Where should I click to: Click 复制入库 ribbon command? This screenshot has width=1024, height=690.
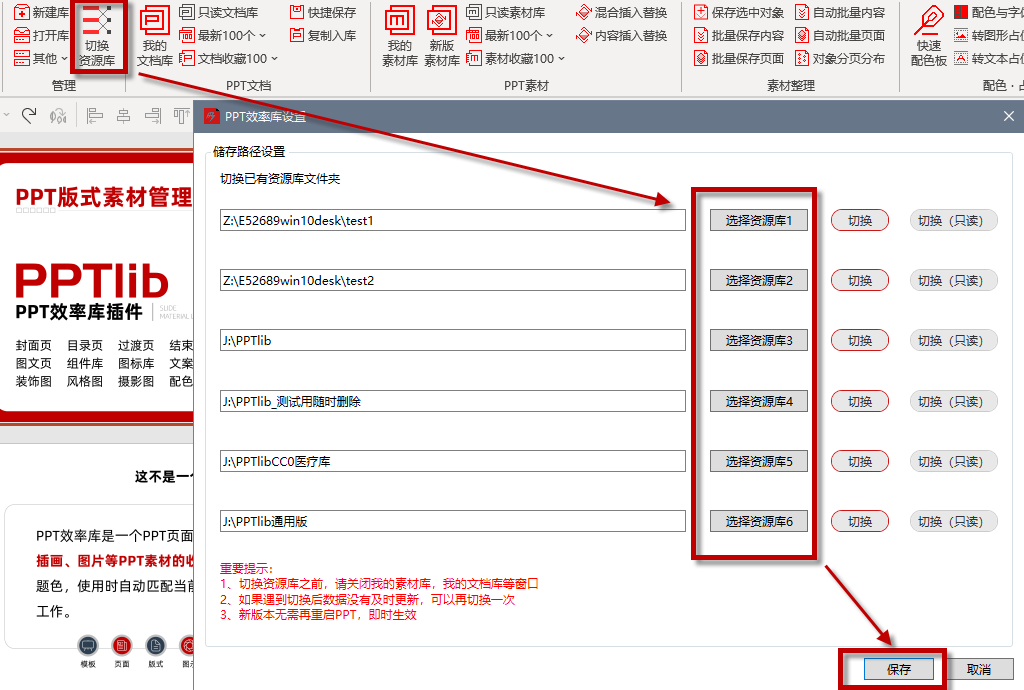click(x=323, y=35)
